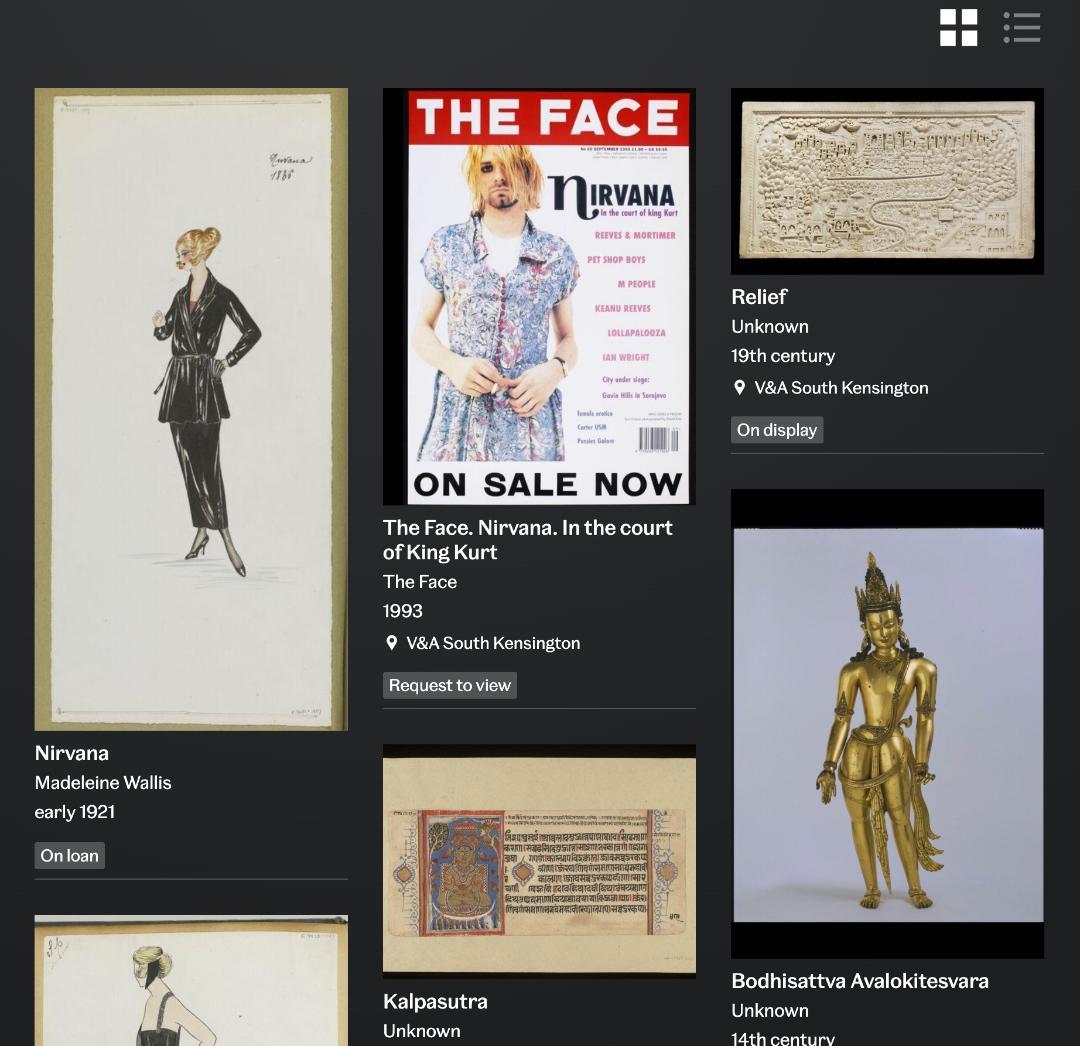The image size is (1080, 1046).
Task: Switch to grid view layout
Action: (x=958, y=28)
